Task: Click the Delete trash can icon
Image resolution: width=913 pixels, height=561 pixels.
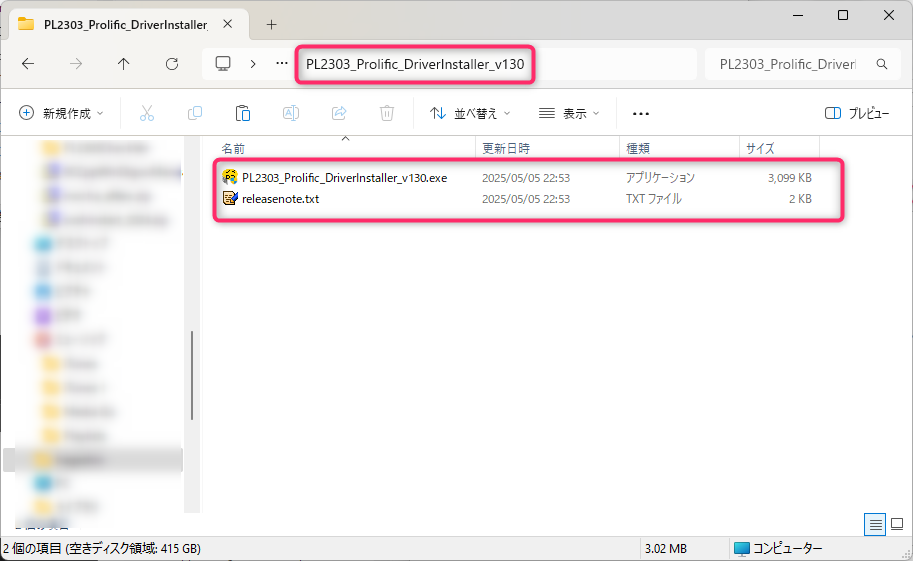Action: coord(387,113)
